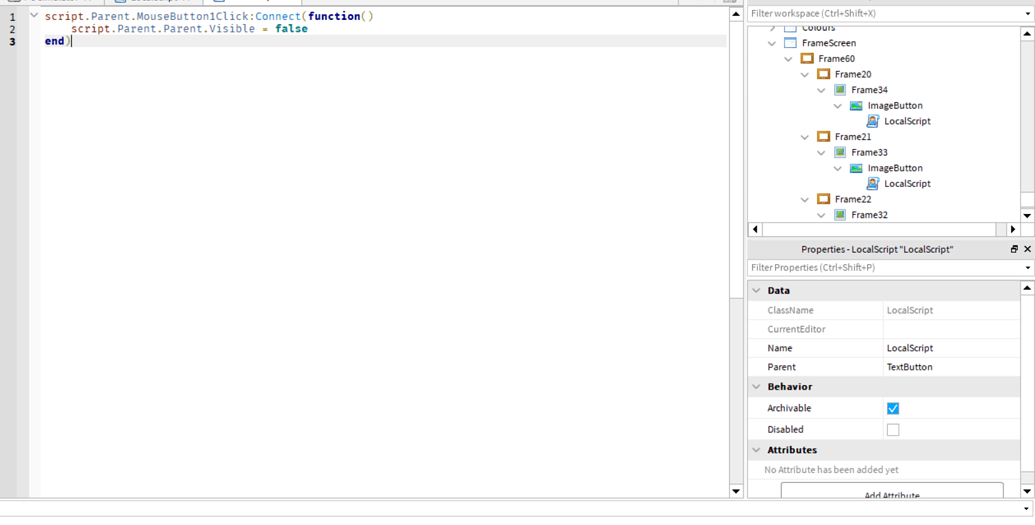Undock the Properties panel

tap(1014, 249)
